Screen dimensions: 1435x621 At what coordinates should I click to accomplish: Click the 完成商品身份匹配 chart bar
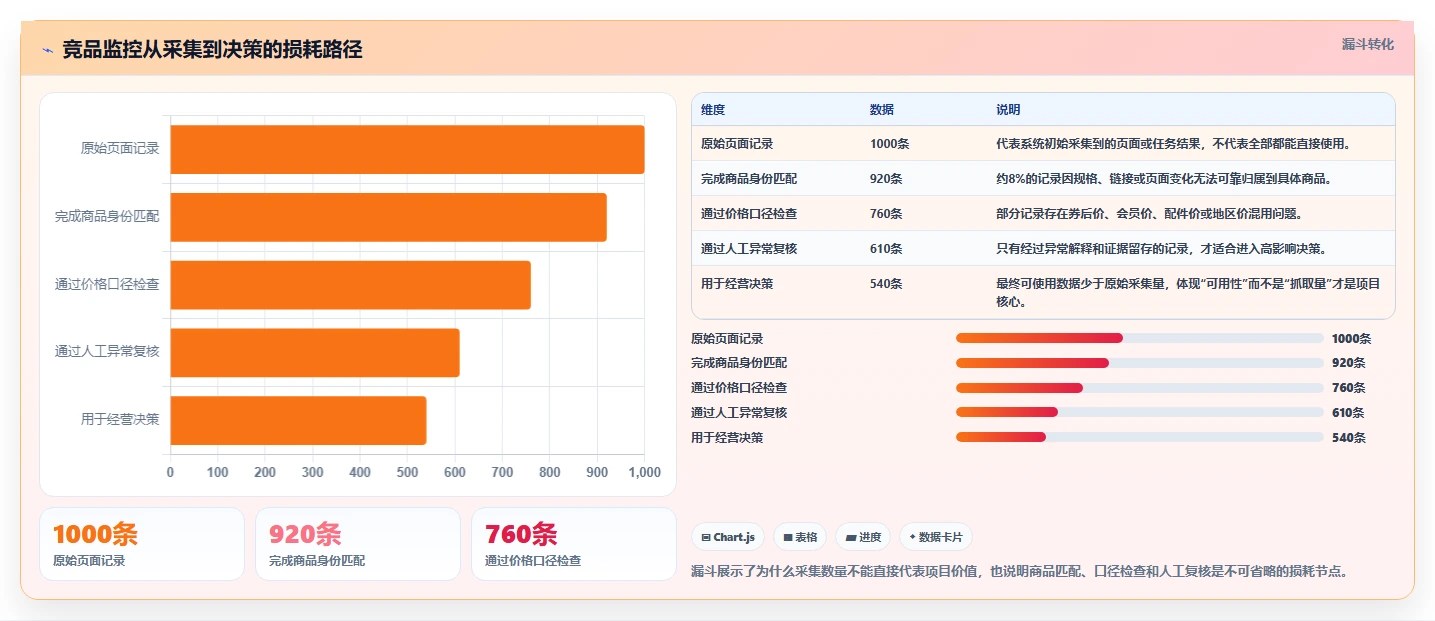point(389,217)
